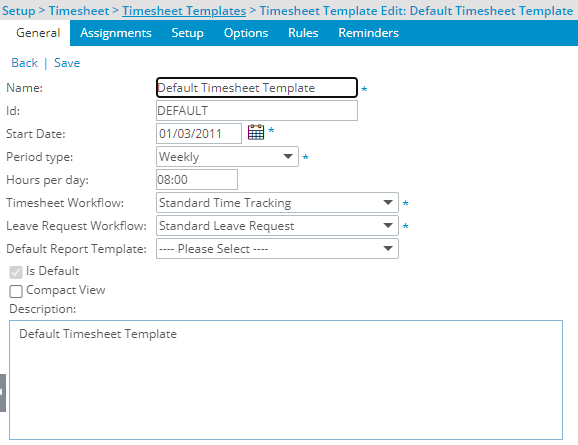Open the Leave Request Workflow dropdown

click(277, 226)
